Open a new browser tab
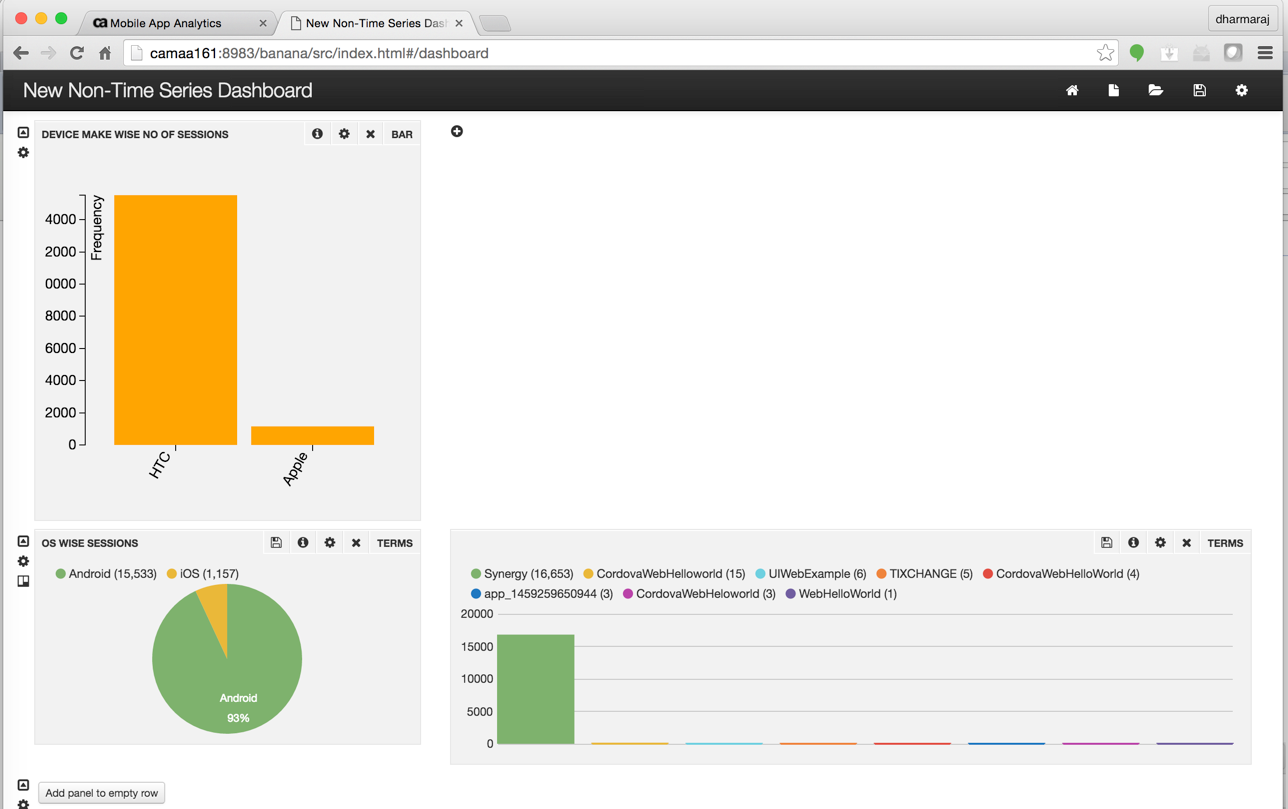The height and width of the screenshot is (809, 1288). click(495, 23)
